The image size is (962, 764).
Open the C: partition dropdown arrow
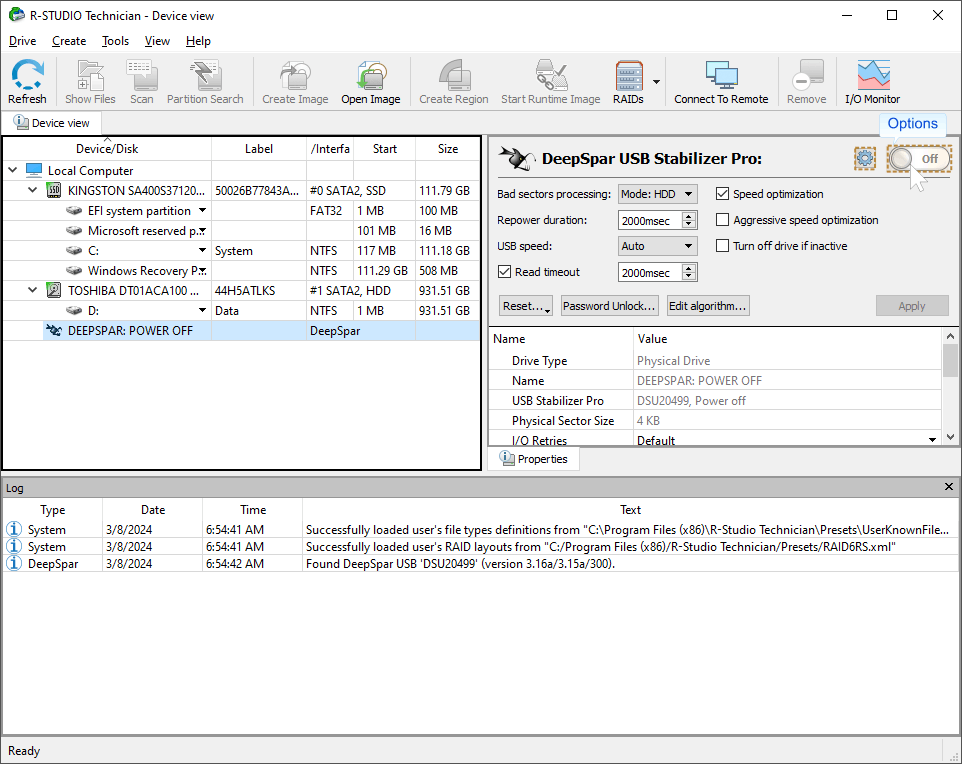[x=202, y=250]
